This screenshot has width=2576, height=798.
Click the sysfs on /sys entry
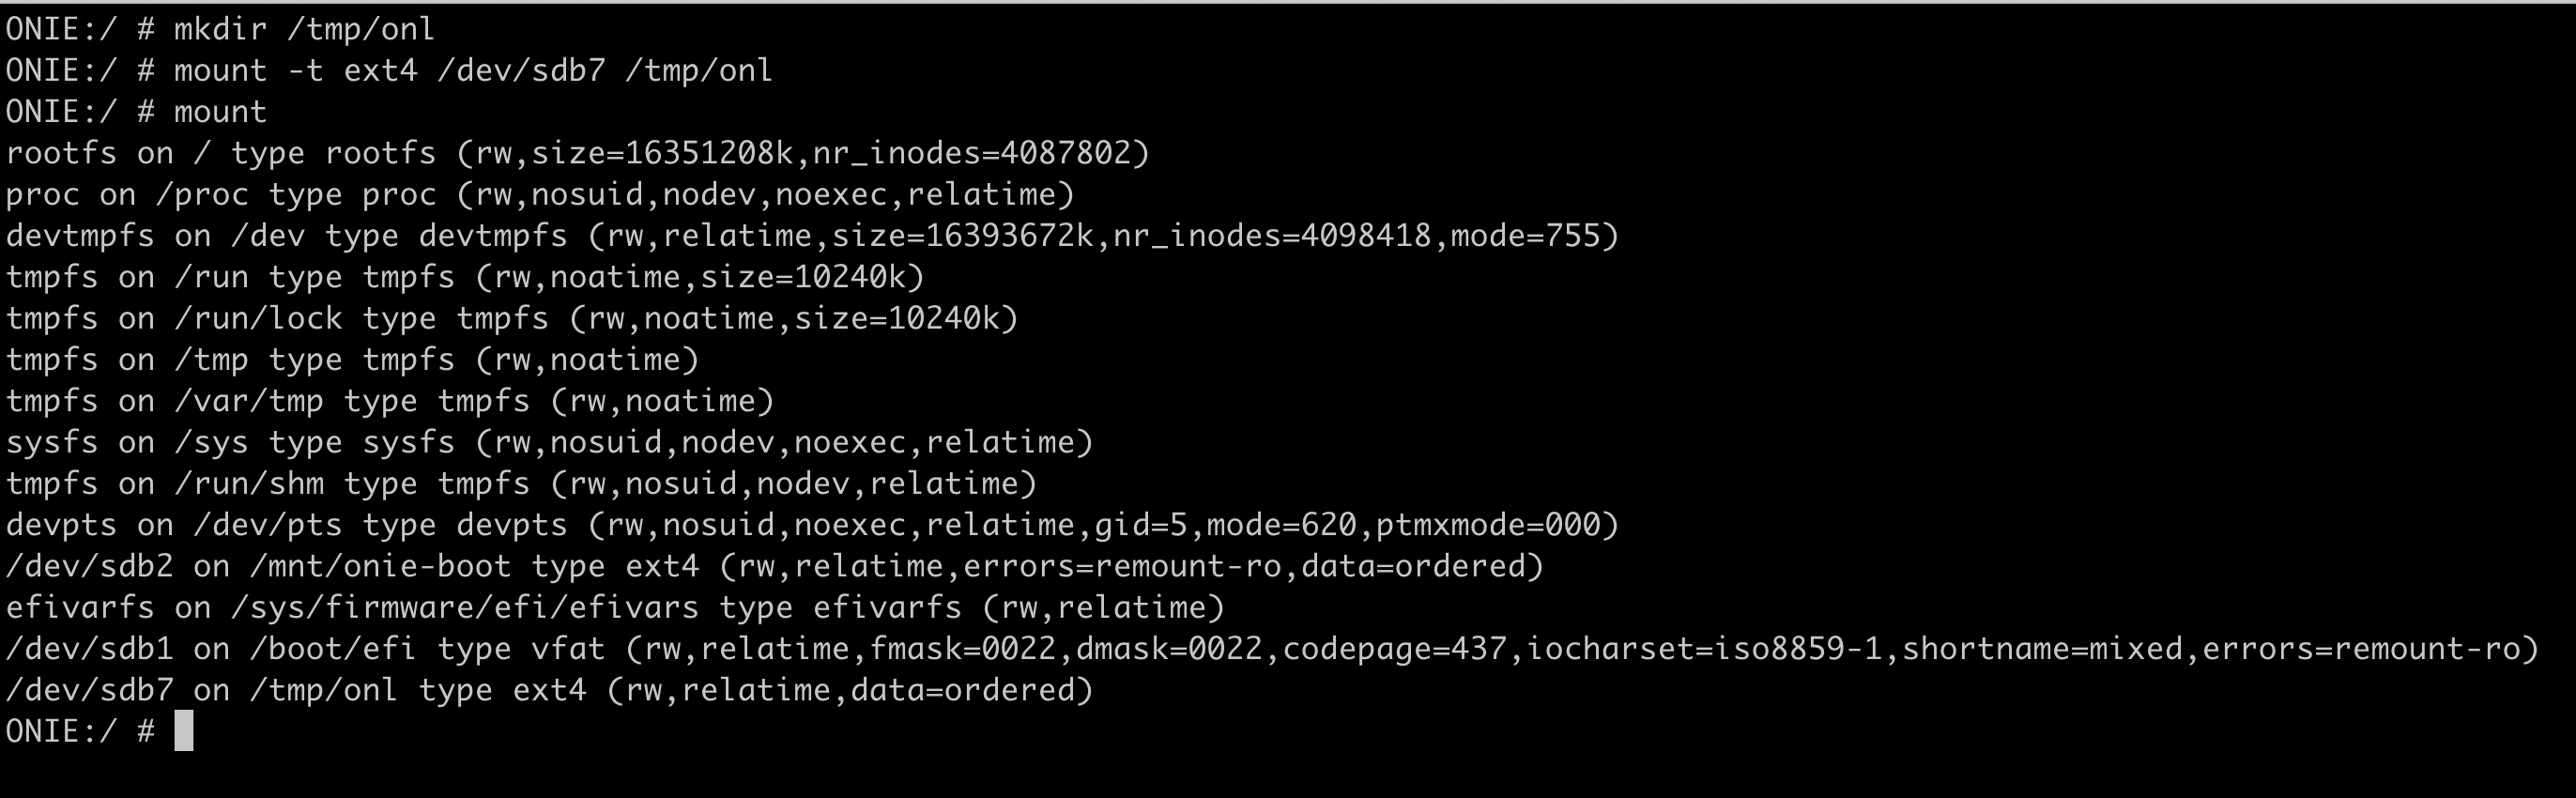[550, 442]
